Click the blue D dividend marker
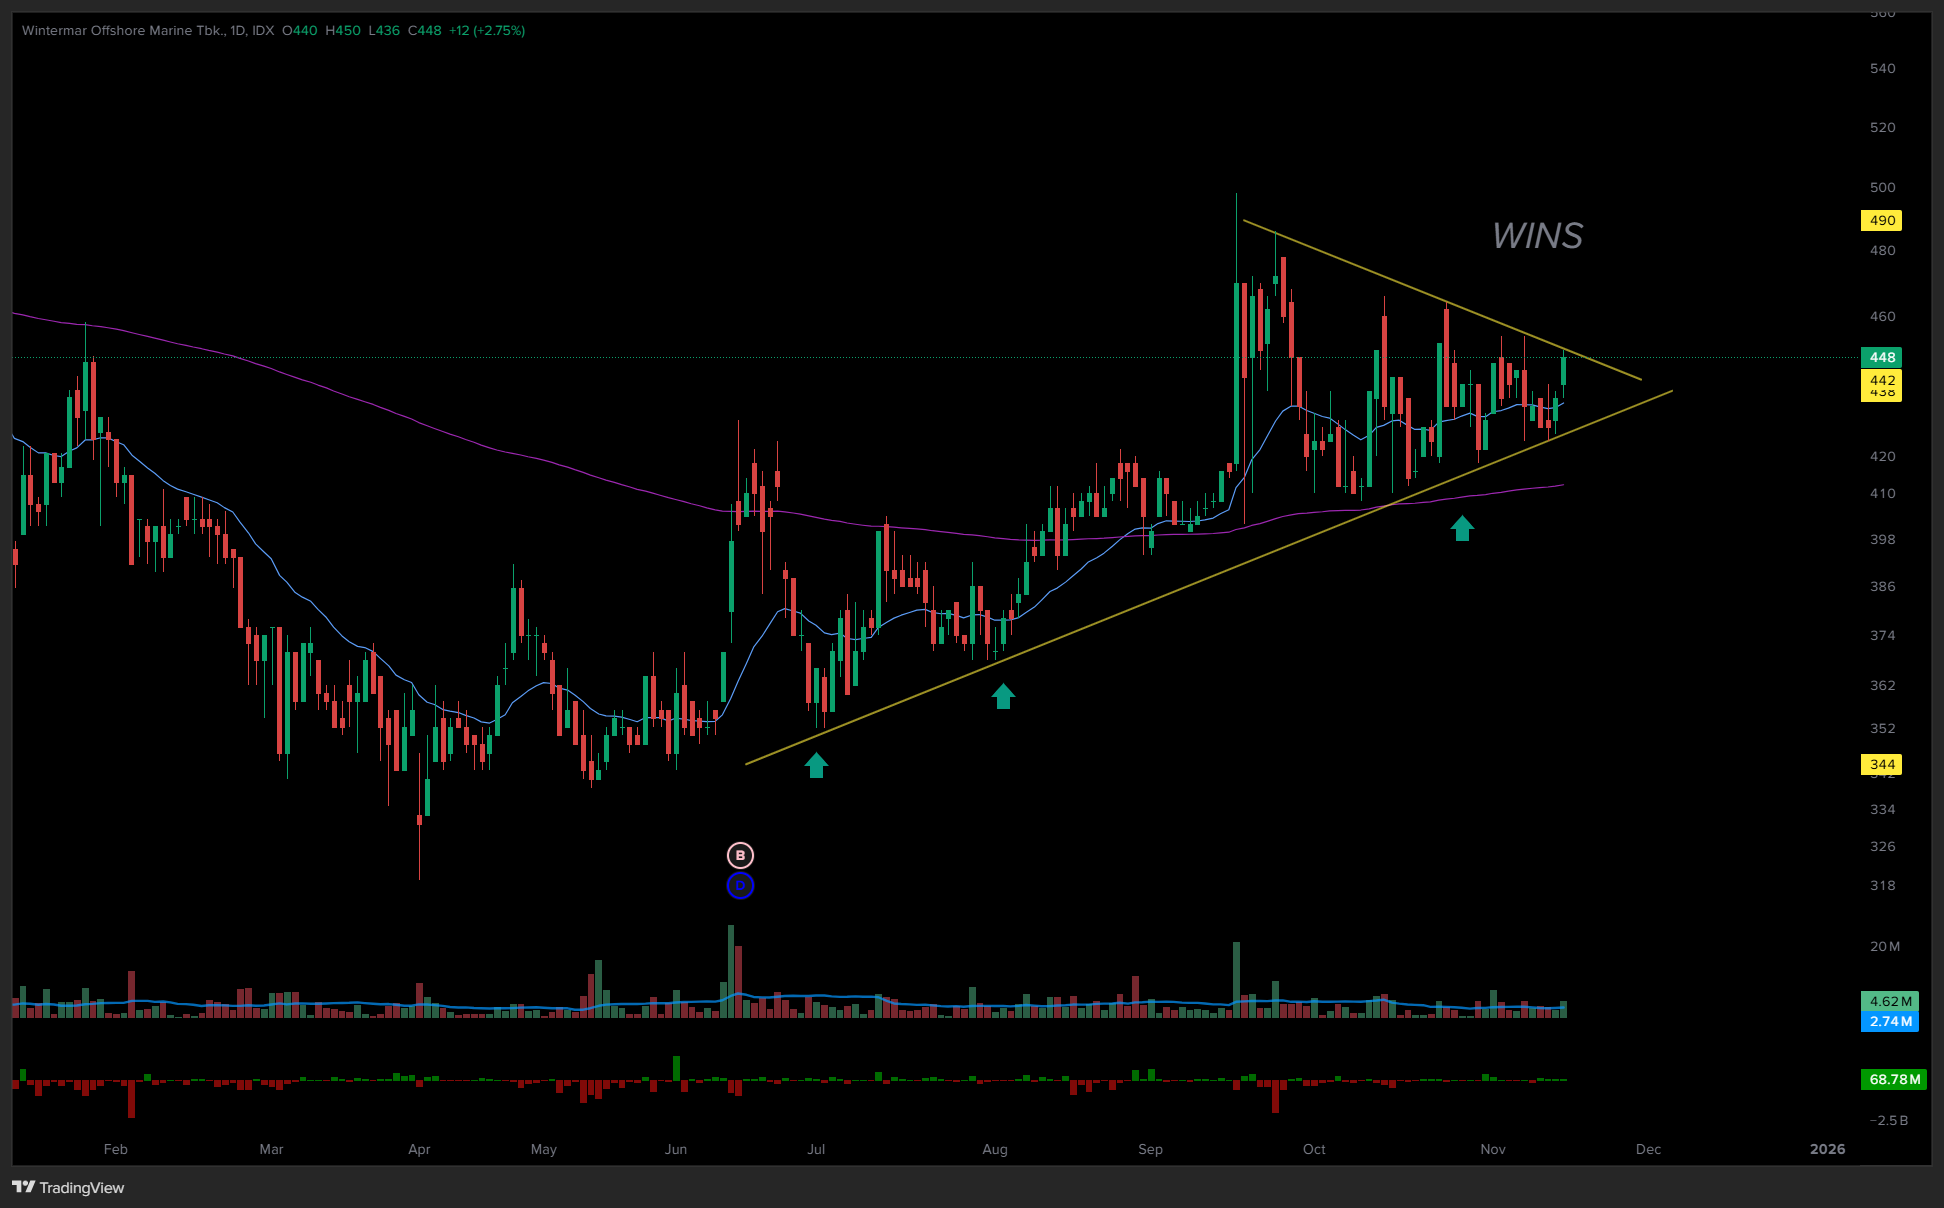This screenshot has width=1944, height=1208. tap(740, 886)
